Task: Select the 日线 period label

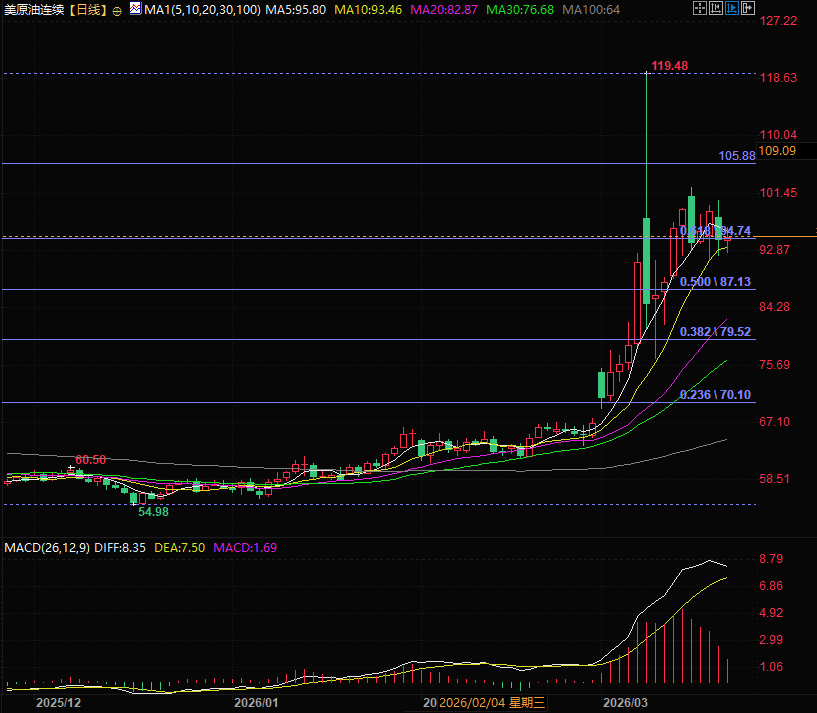Action: click(x=89, y=10)
